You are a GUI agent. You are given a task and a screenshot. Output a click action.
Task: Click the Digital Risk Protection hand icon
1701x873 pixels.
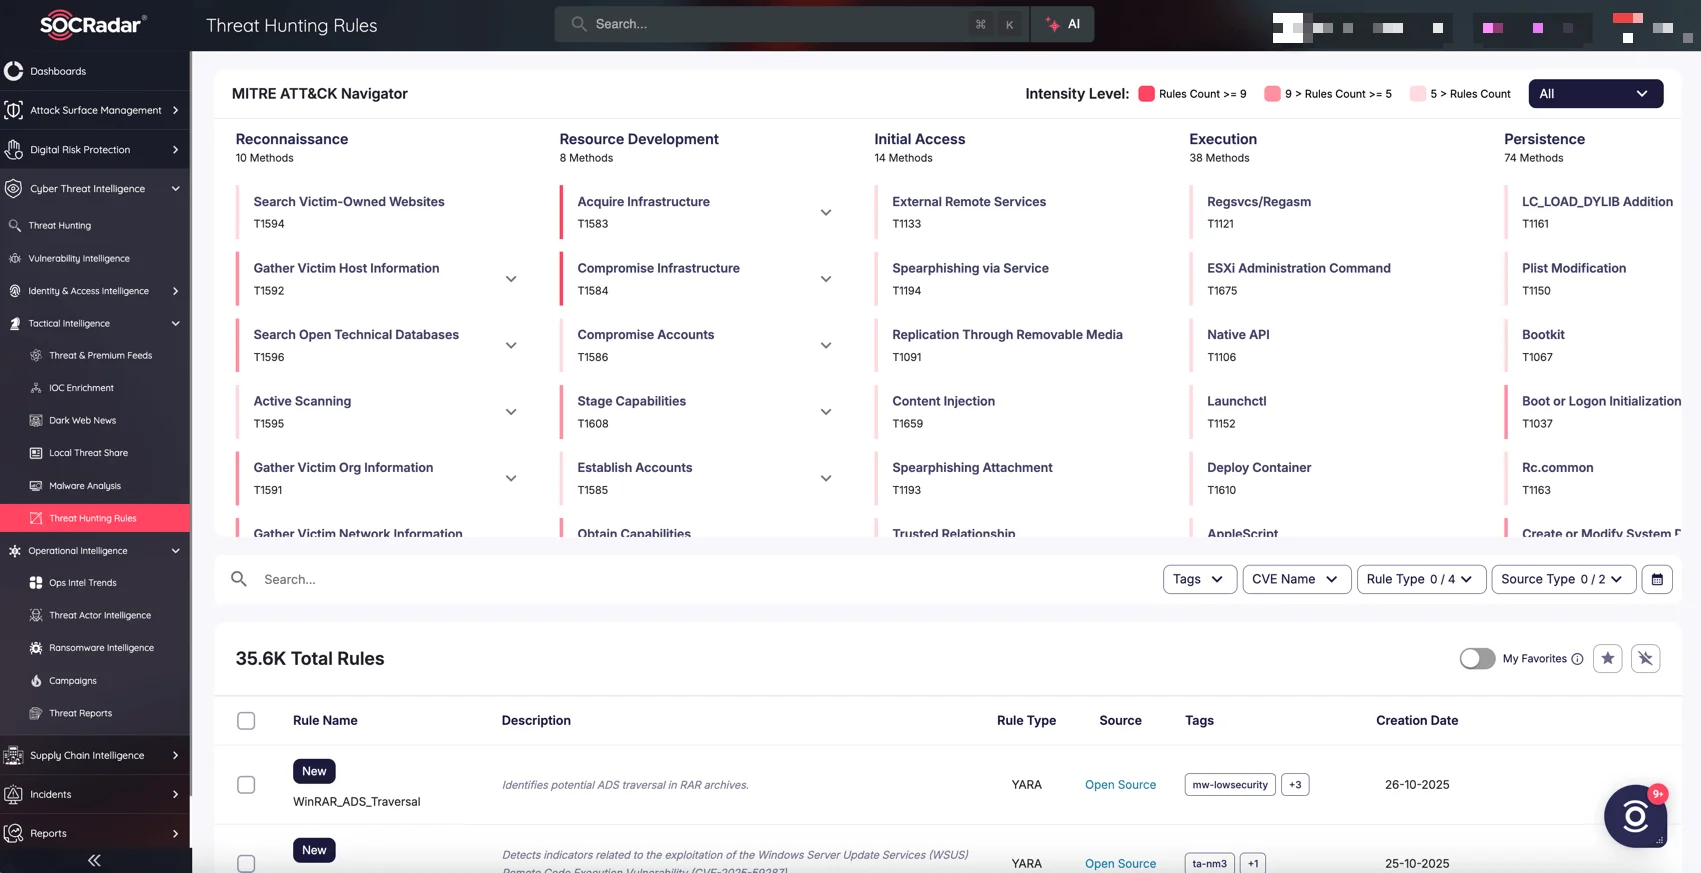click(x=14, y=150)
